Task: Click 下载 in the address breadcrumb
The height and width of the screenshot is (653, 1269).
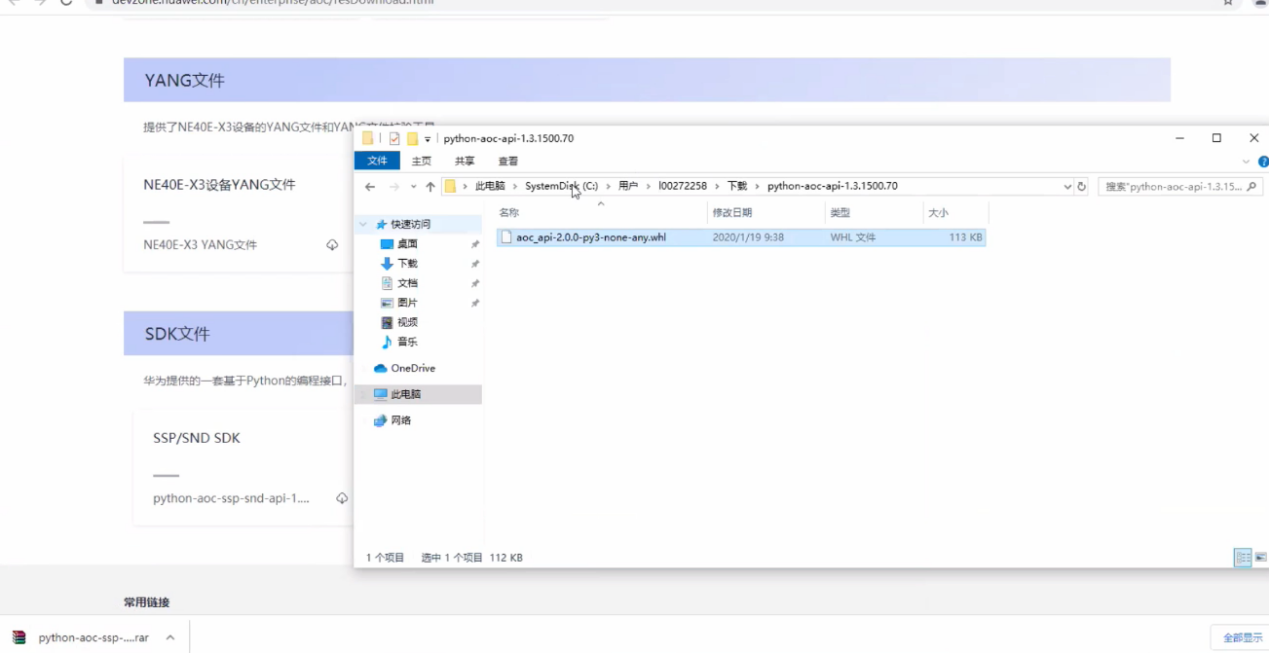Action: point(737,186)
